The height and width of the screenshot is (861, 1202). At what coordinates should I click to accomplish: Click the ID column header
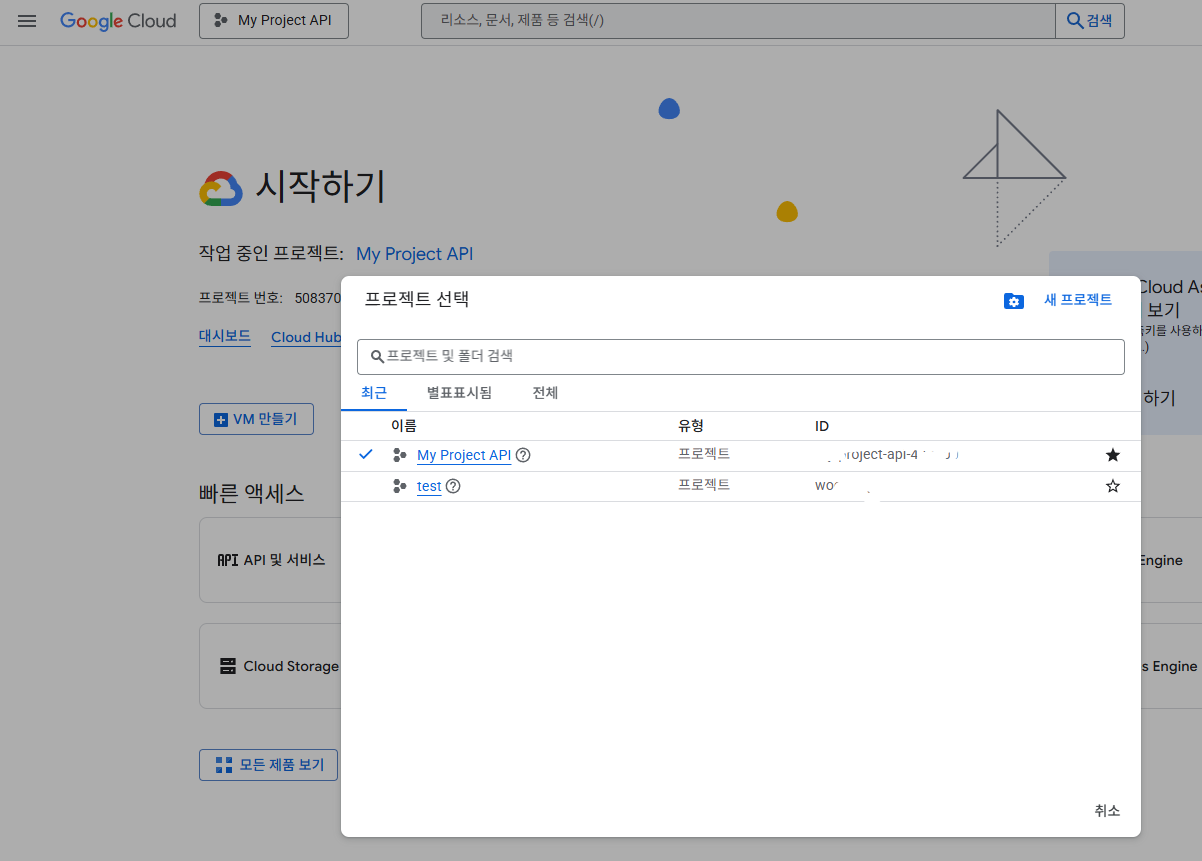(x=822, y=426)
